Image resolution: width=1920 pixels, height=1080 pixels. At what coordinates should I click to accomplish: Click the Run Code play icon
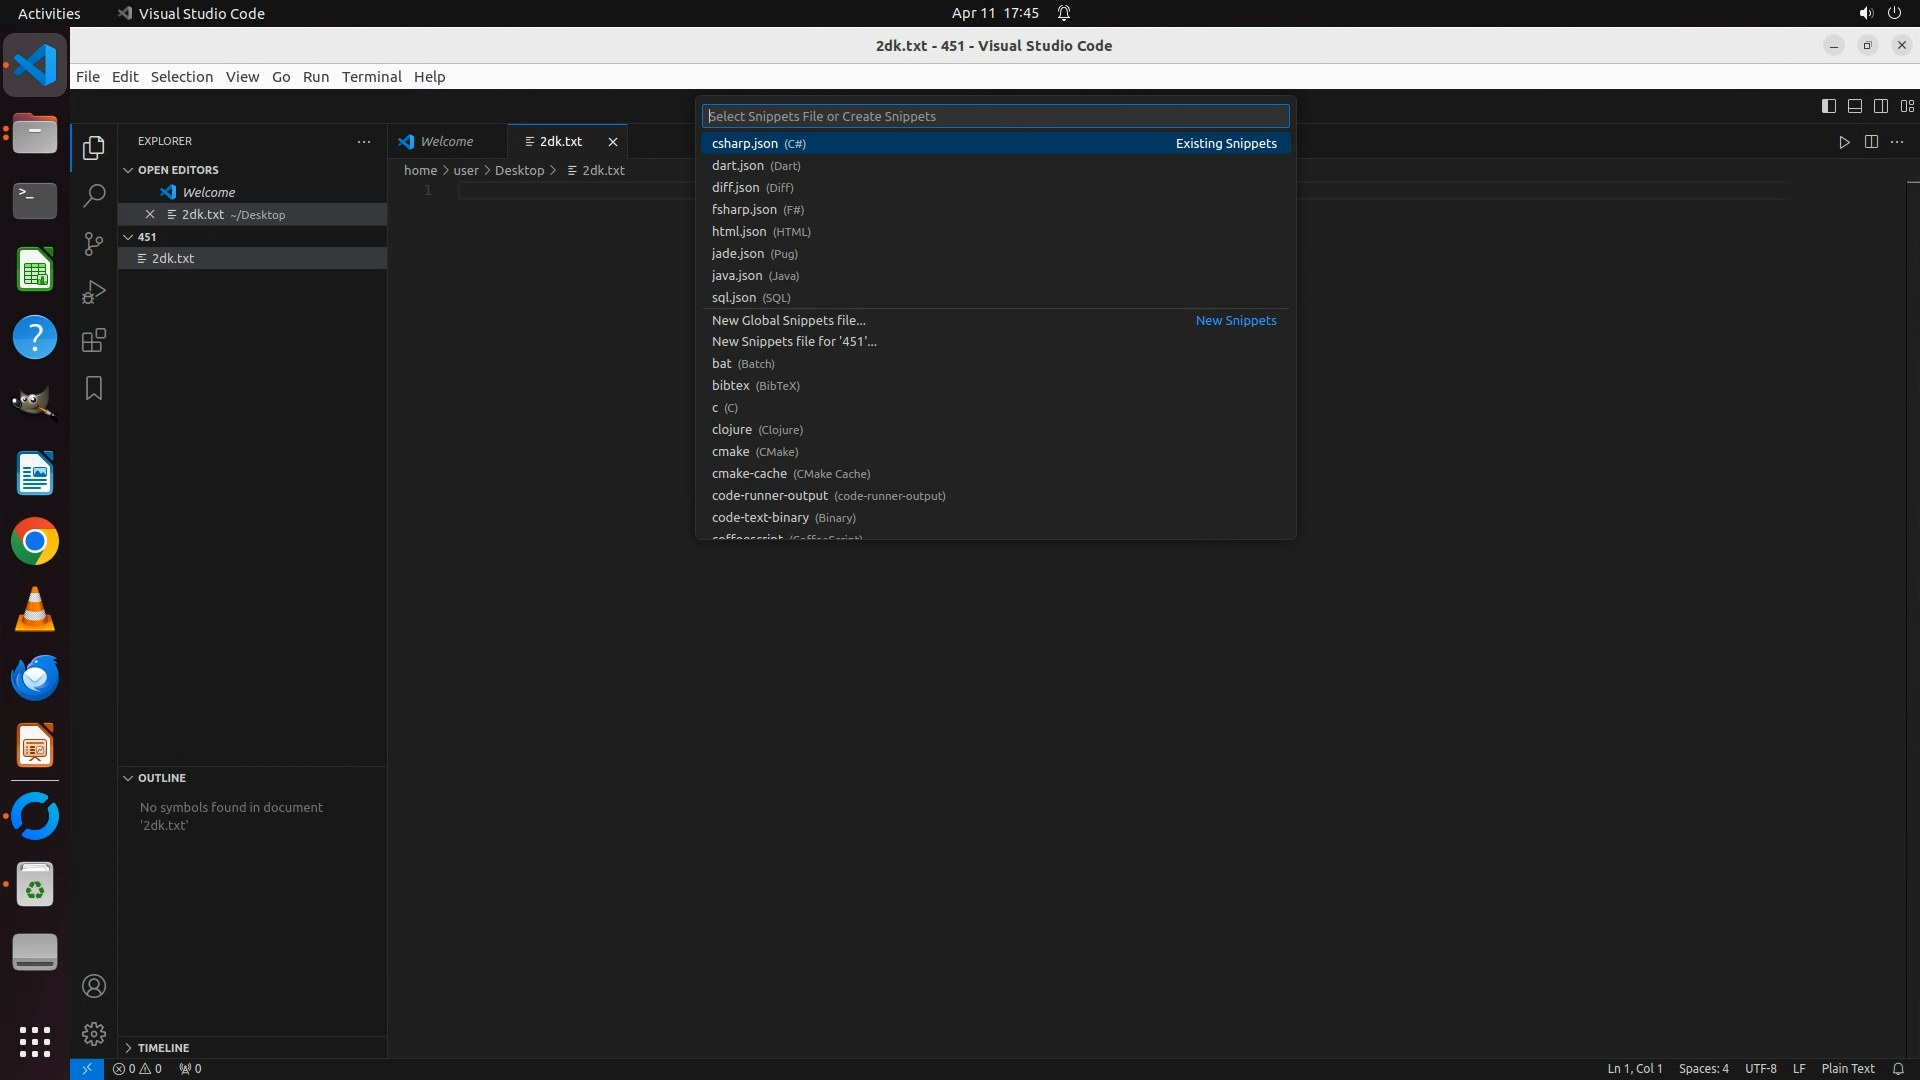point(1844,142)
